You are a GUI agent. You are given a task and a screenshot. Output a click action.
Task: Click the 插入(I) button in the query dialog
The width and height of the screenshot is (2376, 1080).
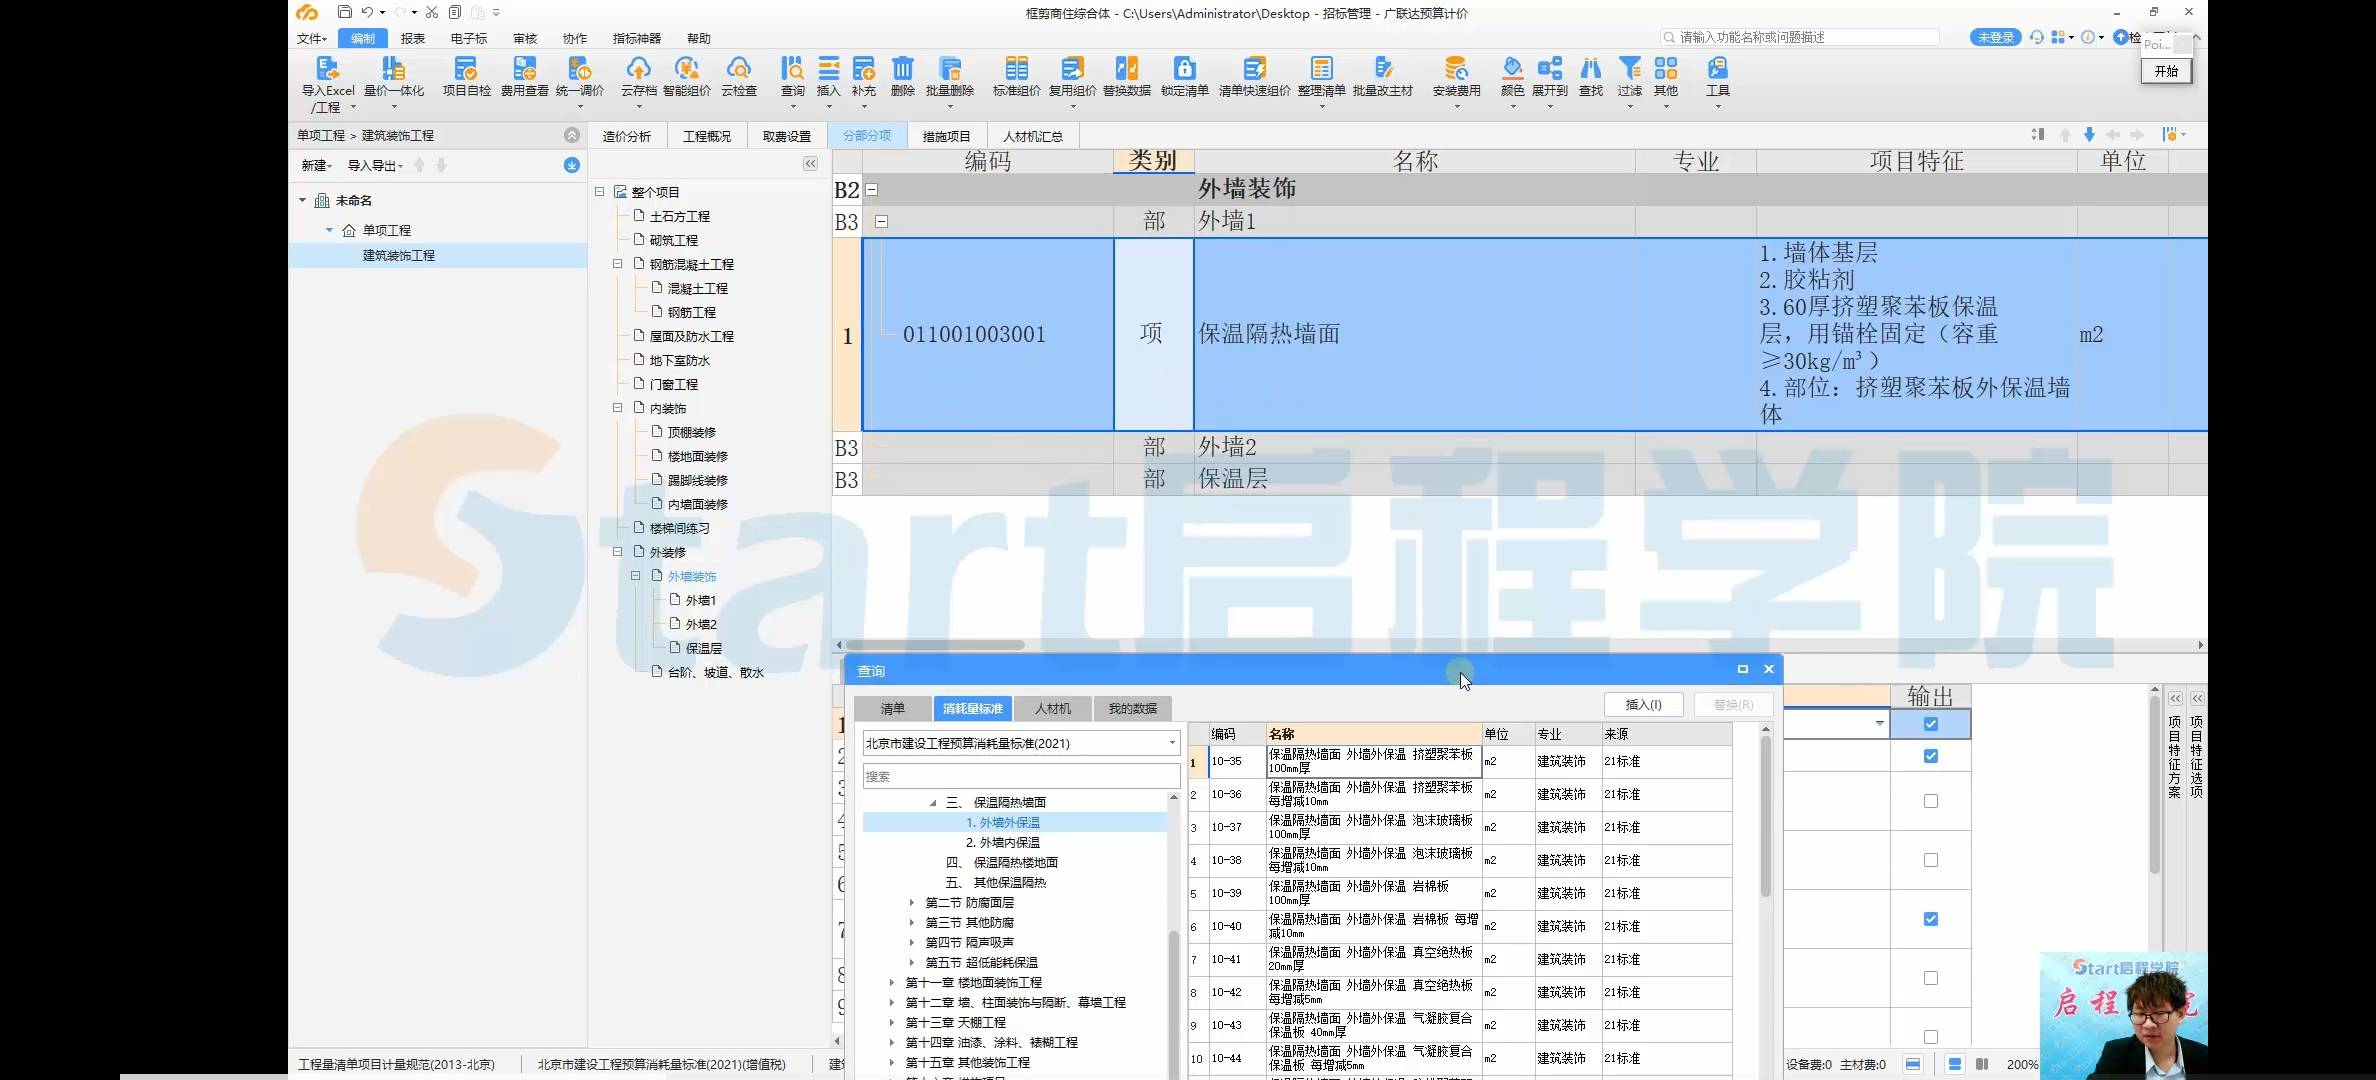pyautogui.click(x=1643, y=704)
